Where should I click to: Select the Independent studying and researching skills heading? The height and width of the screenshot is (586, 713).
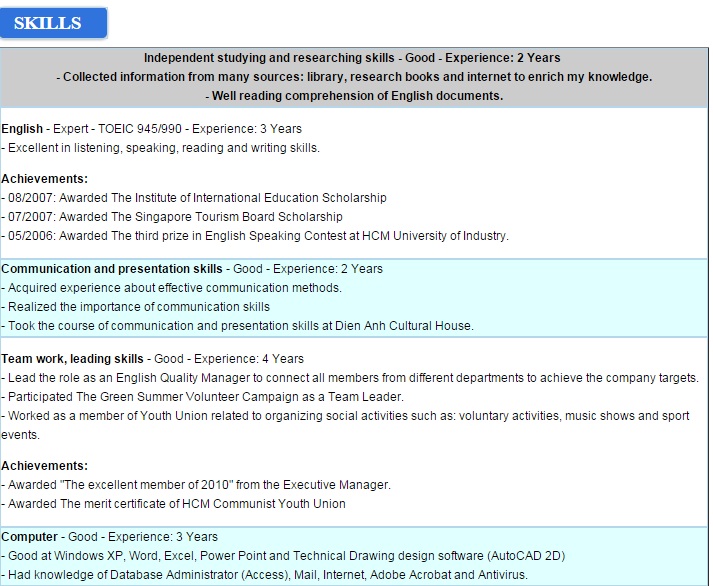pos(269,58)
